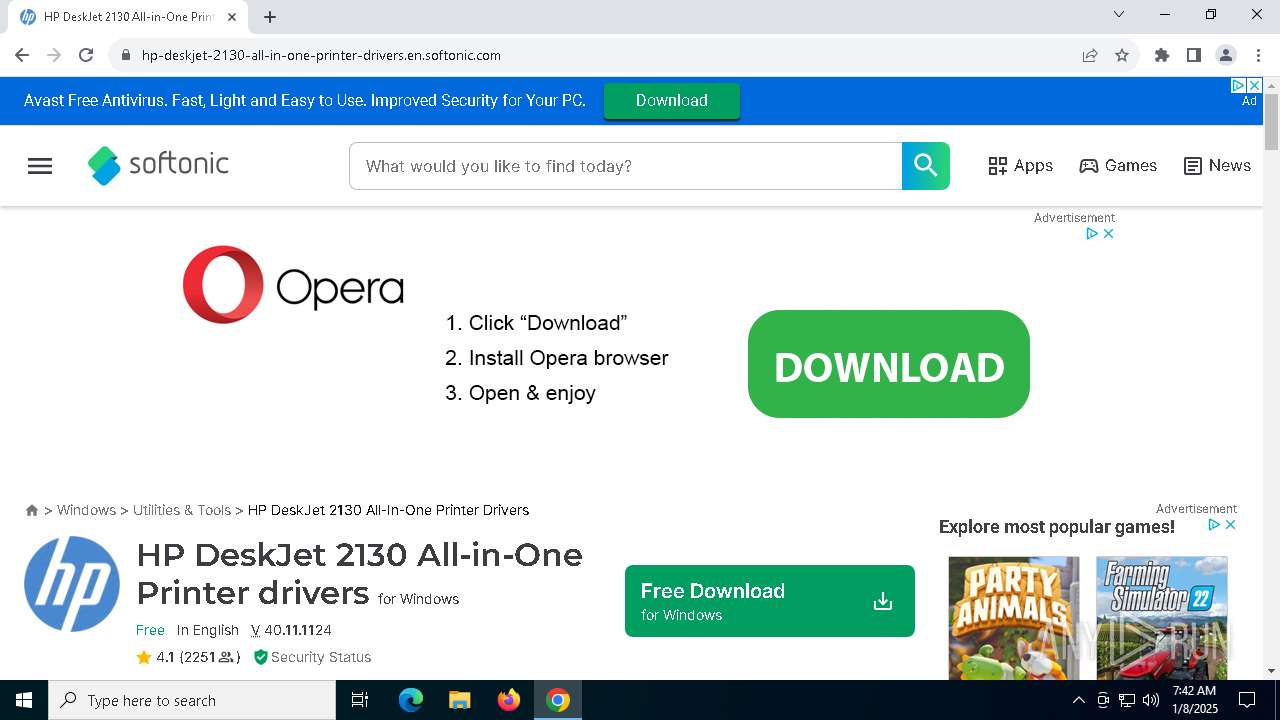Click the Security Status link
Image resolution: width=1280 pixels, height=720 pixels.
pyautogui.click(x=312, y=657)
